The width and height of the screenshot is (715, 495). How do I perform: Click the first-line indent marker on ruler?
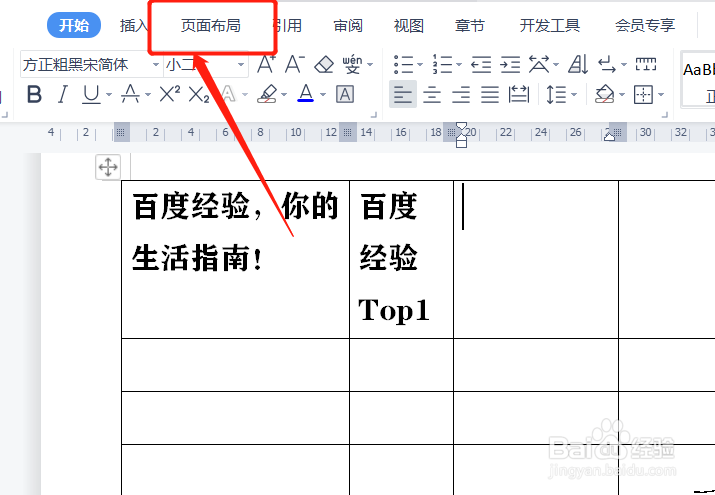click(461, 127)
